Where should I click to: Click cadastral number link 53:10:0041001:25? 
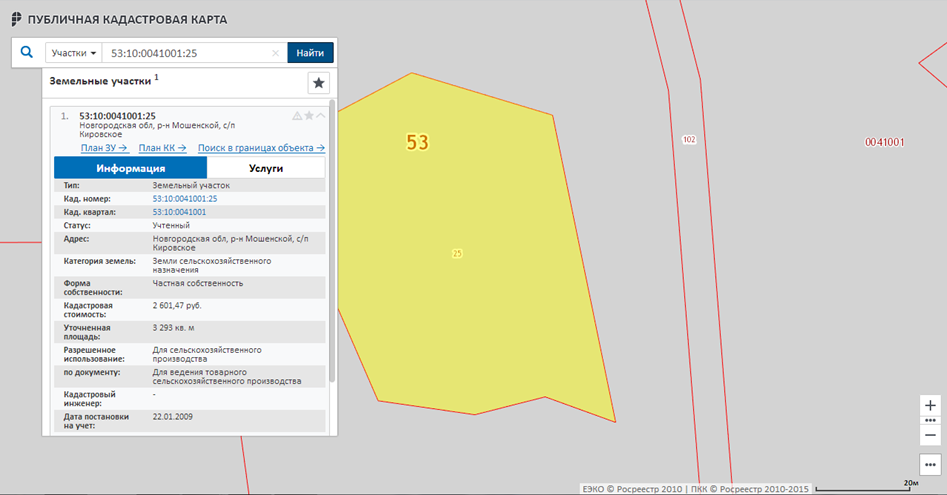point(185,199)
